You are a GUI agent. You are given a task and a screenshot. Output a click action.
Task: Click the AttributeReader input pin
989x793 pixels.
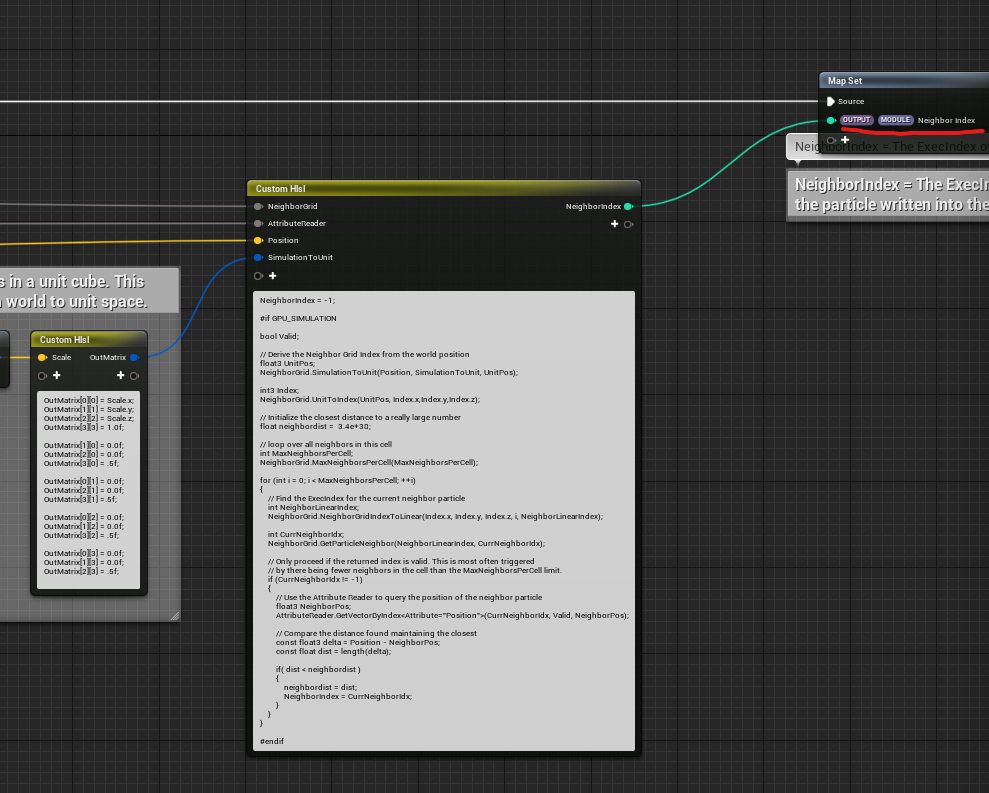[258, 223]
